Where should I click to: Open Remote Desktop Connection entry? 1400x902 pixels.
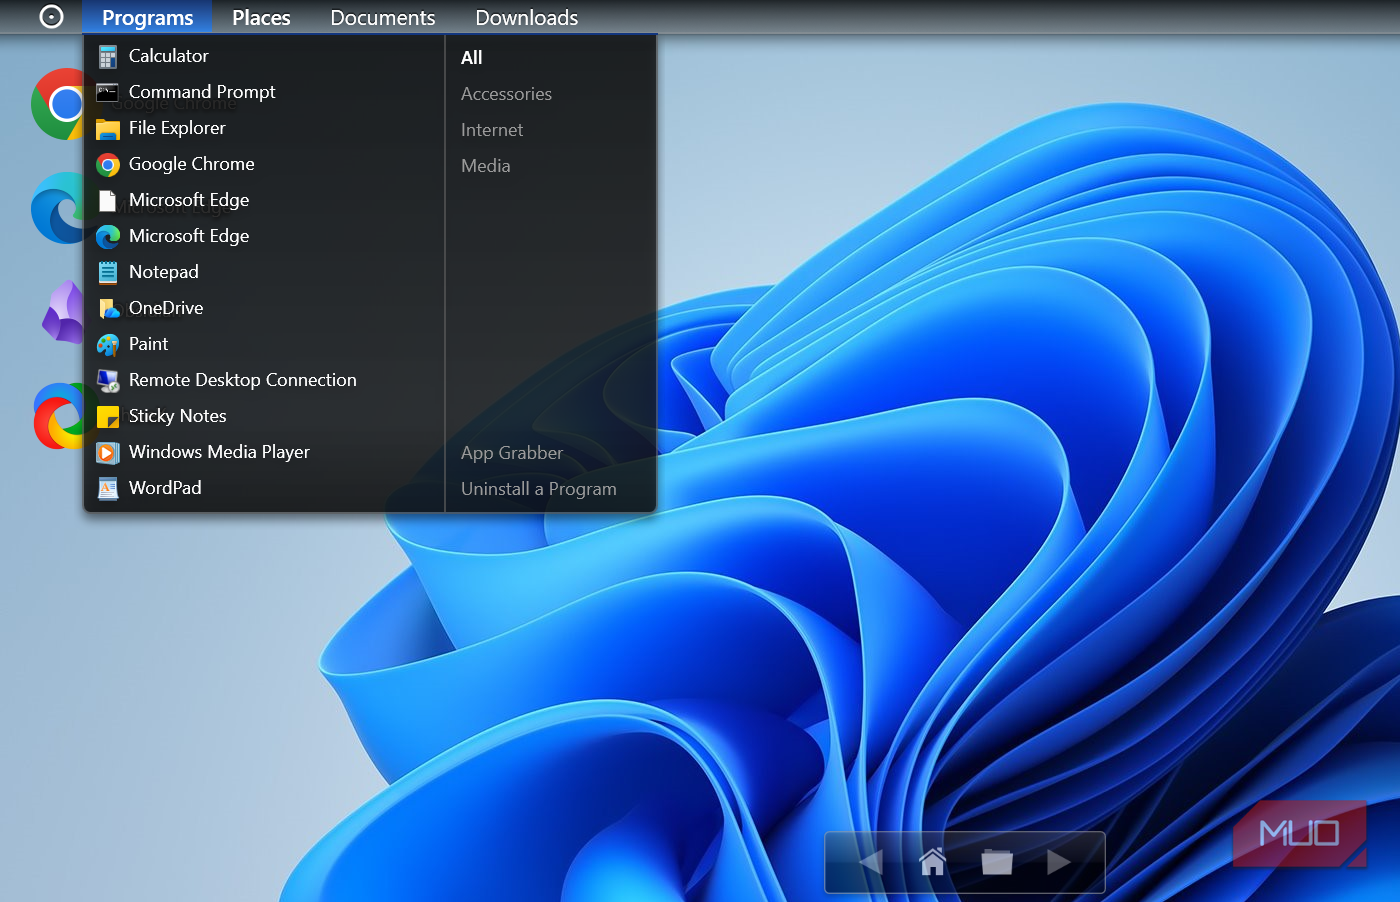point(242,380)
